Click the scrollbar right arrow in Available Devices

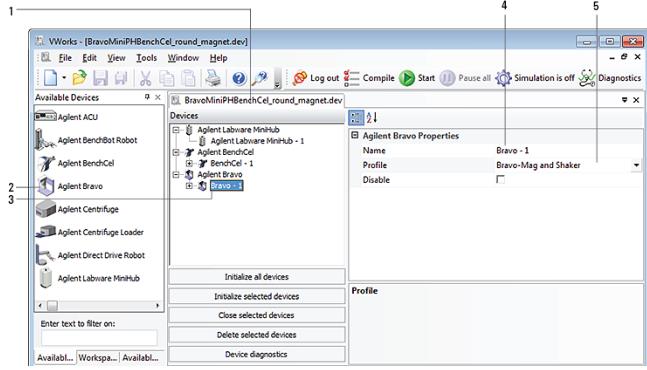coord(158,306)
